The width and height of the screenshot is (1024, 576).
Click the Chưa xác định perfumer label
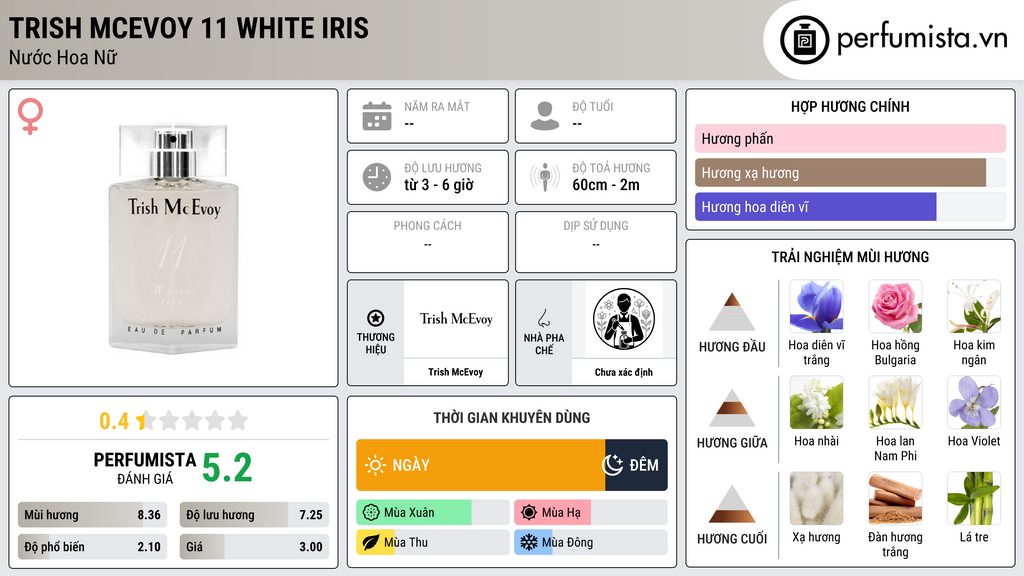624,372
